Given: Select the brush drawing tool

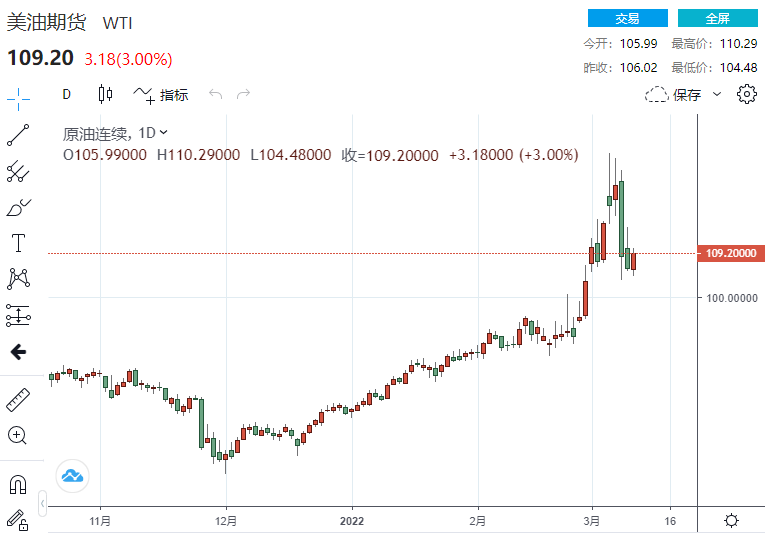Looking at the screenshot, I should (18, 207).
